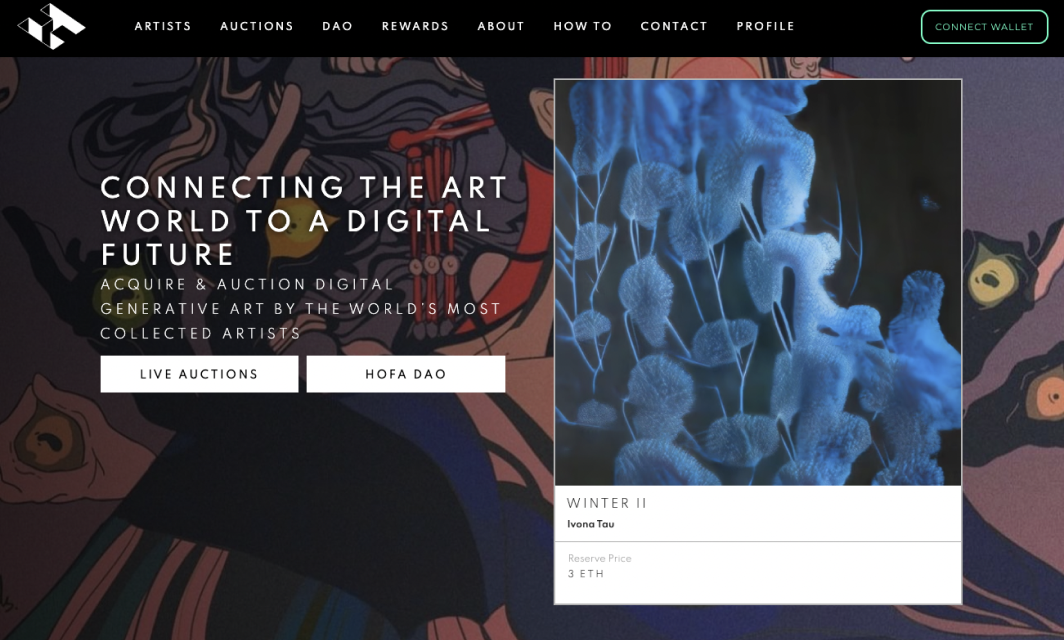The image size is (1064, 640).
Task: Click the Live Auctions button
Action: click(200, 374)
